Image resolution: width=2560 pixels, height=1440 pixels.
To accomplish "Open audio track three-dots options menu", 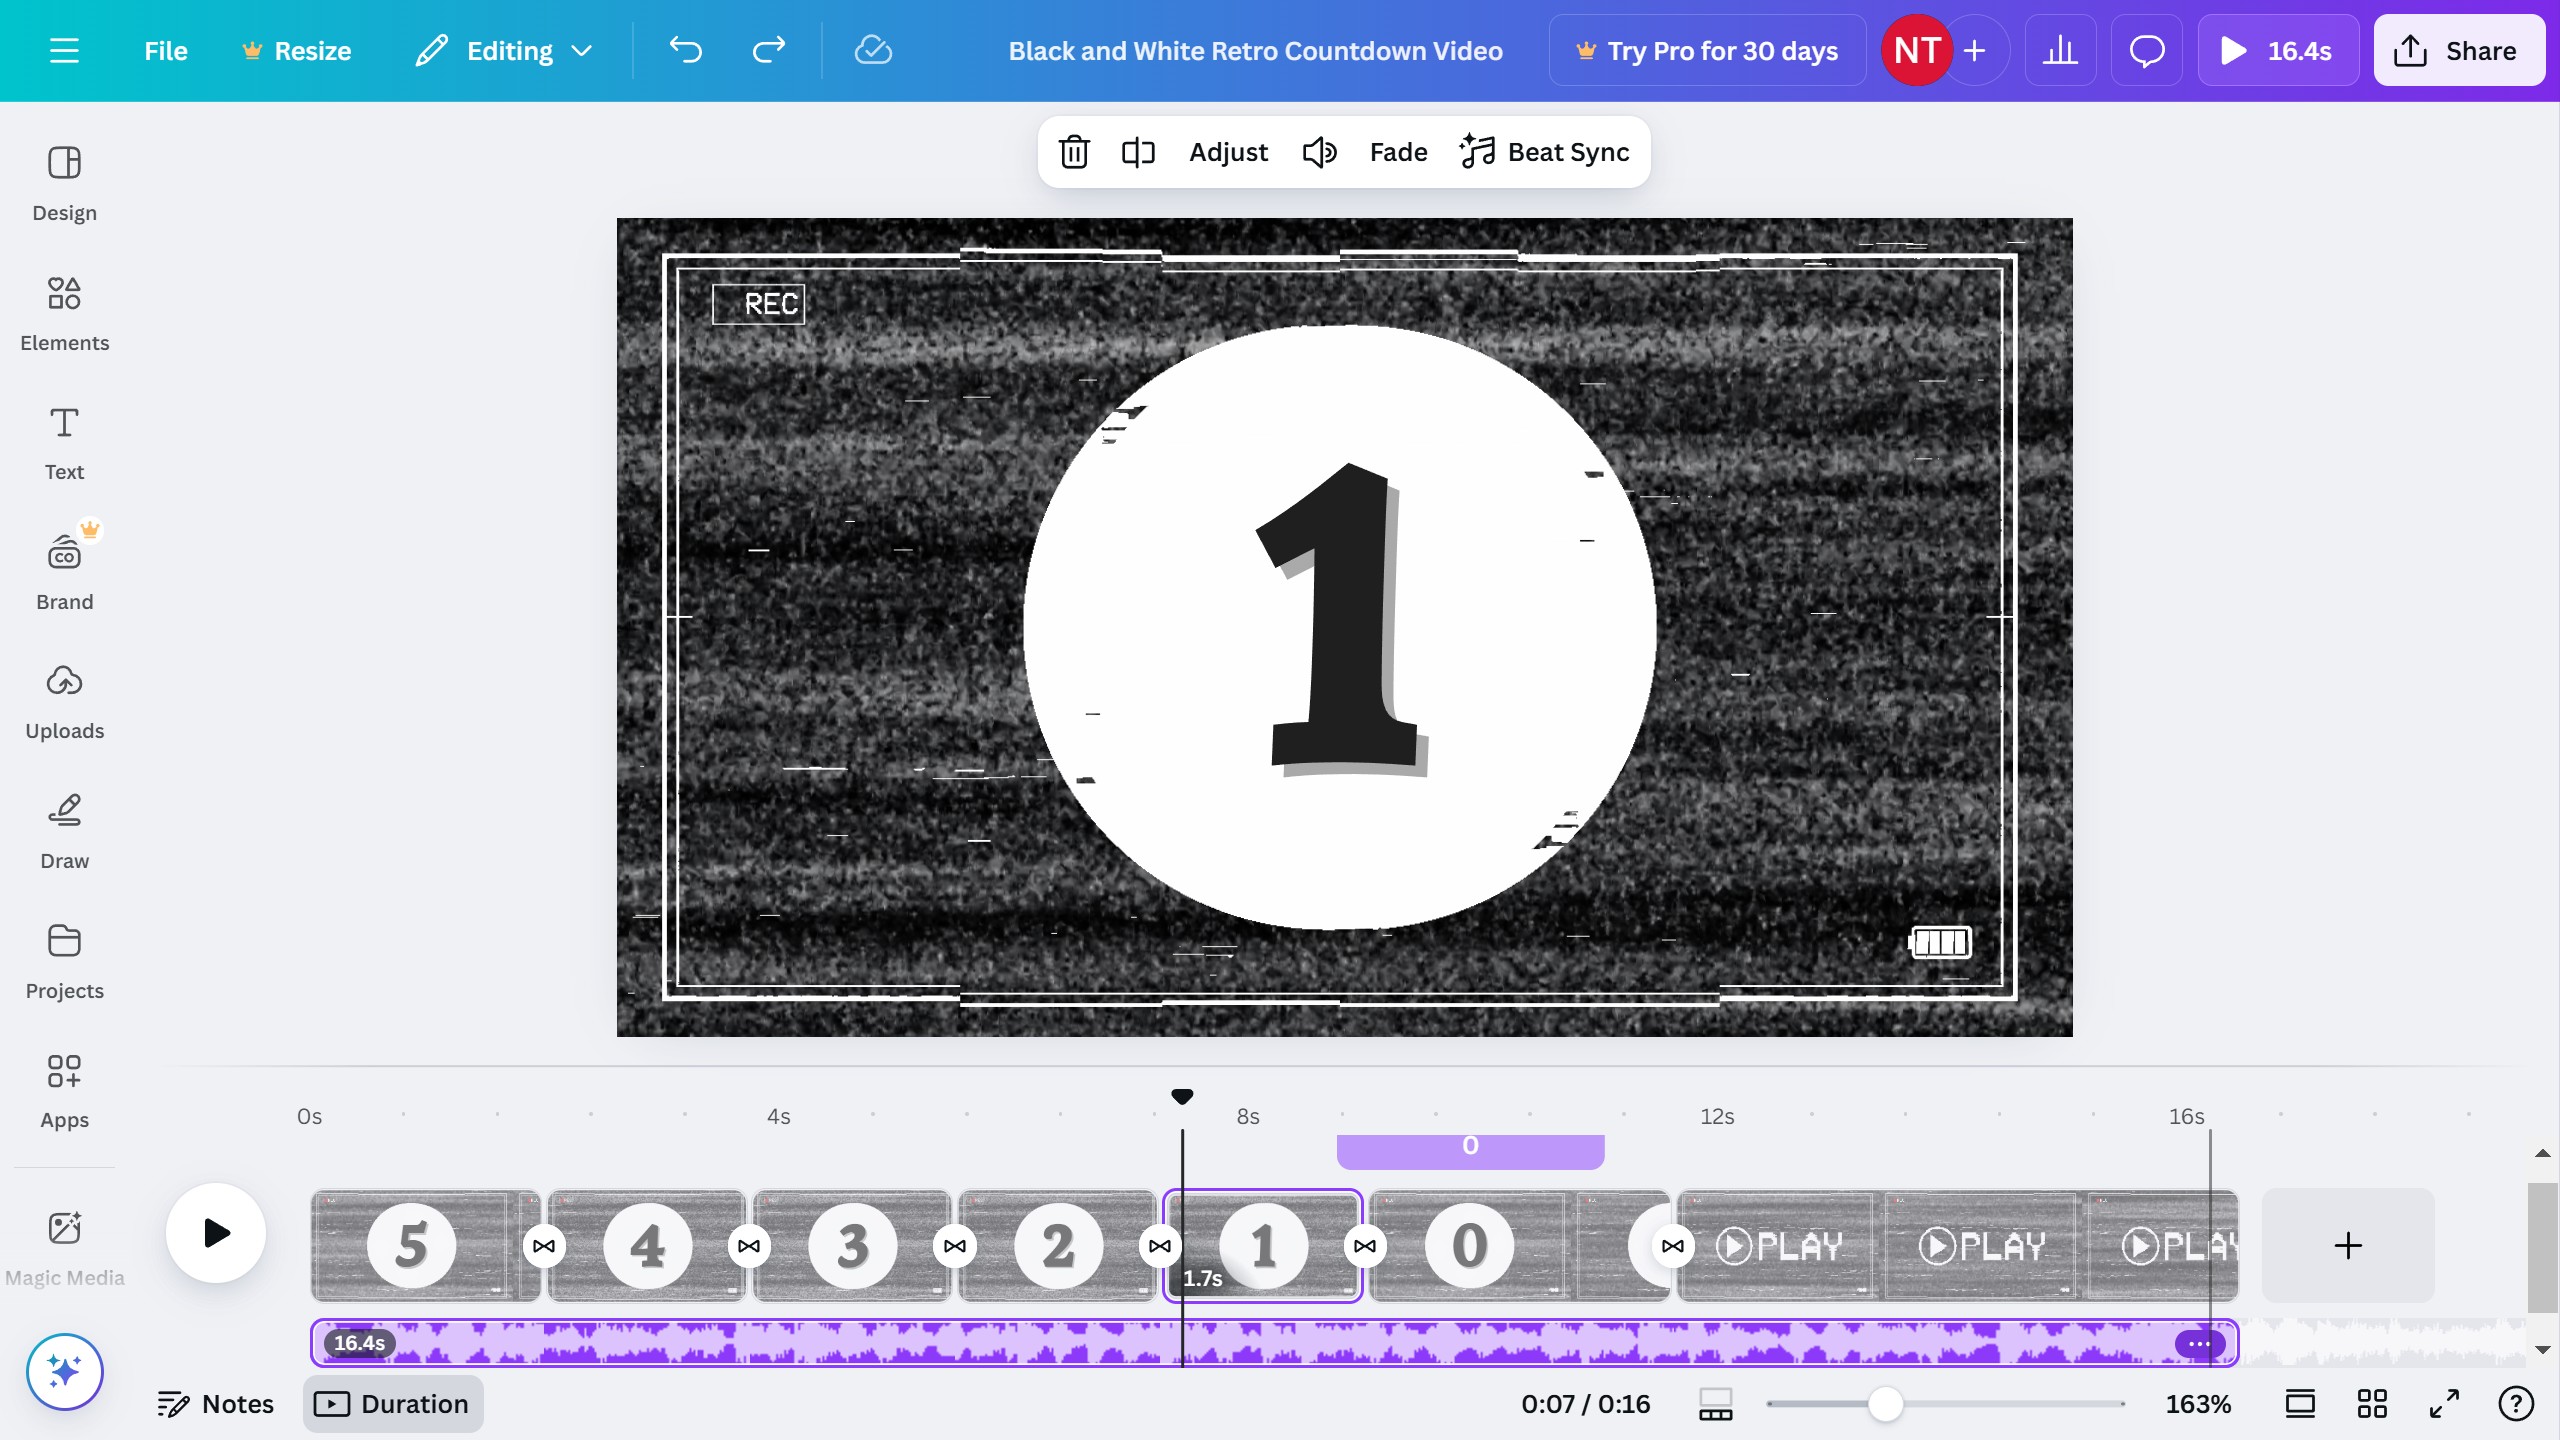I will (2198, 1343).
